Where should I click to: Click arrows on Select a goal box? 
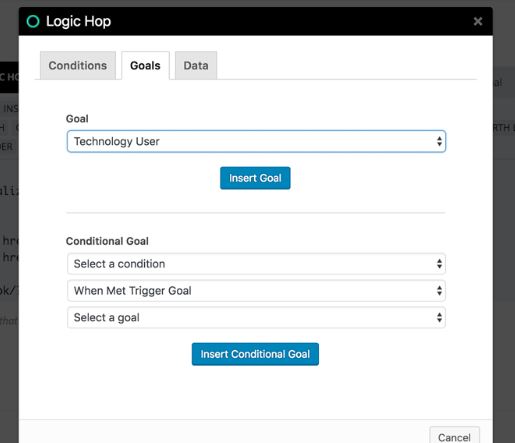coord(439,317)
